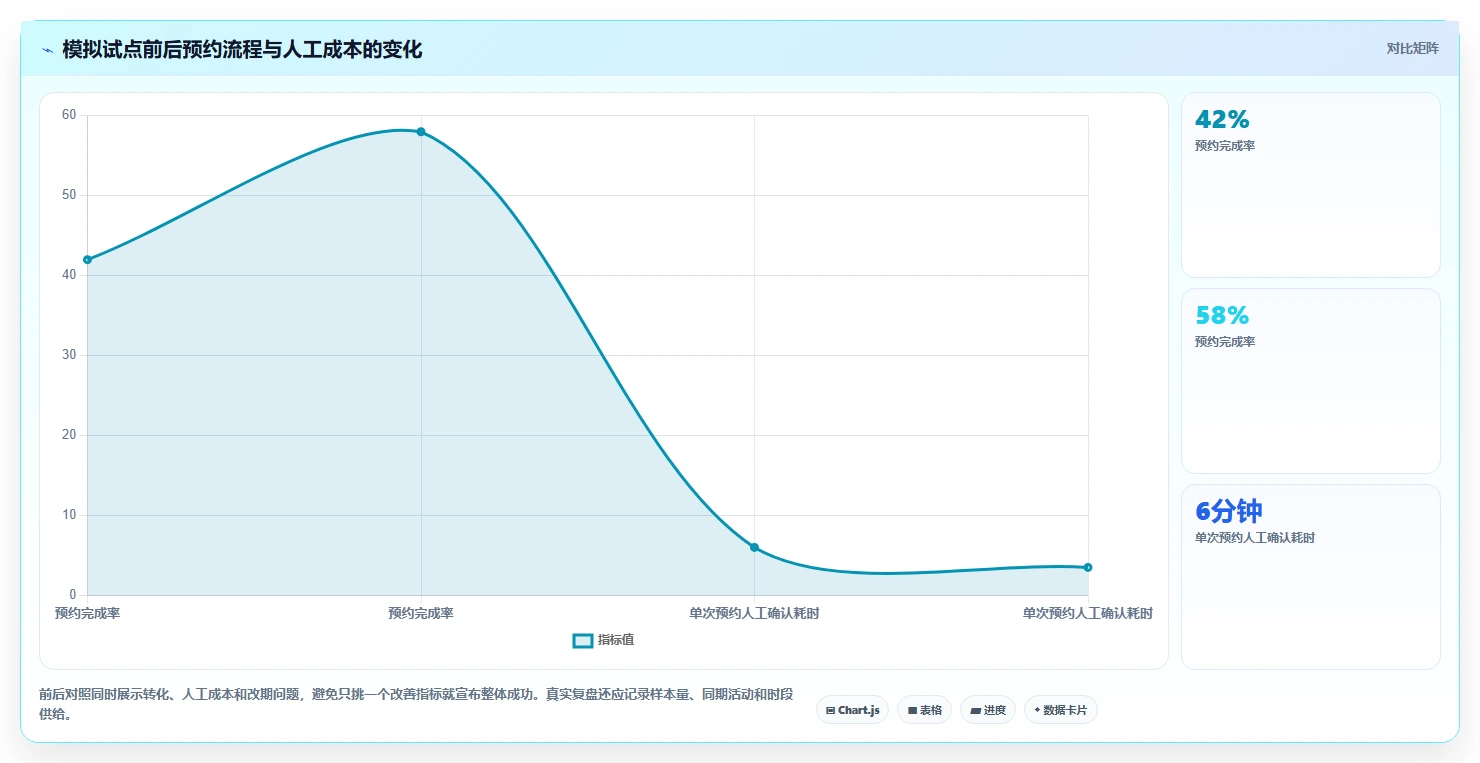Click the chart data point at value 58

tap(421, 132)
